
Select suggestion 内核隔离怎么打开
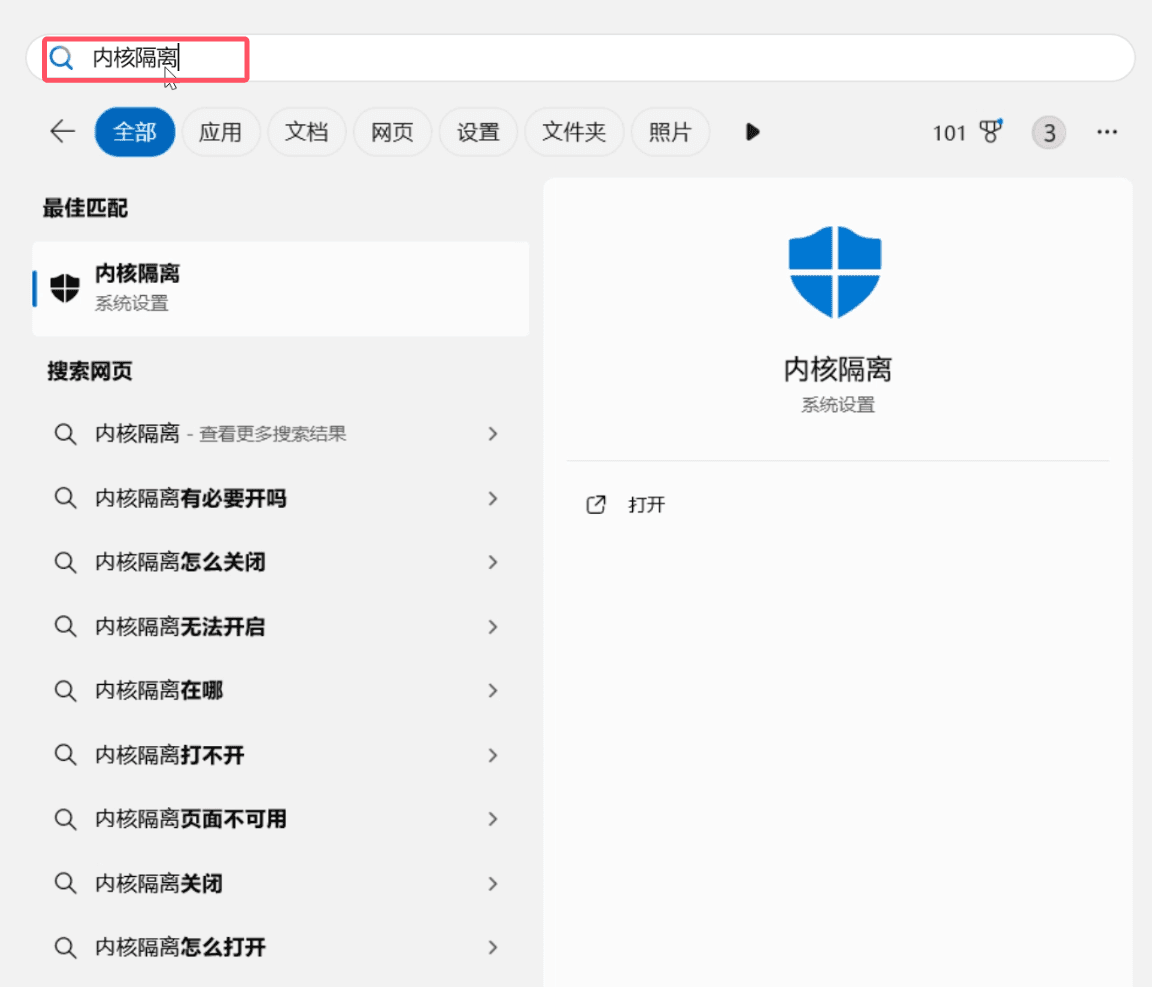(x=281, y=947)
